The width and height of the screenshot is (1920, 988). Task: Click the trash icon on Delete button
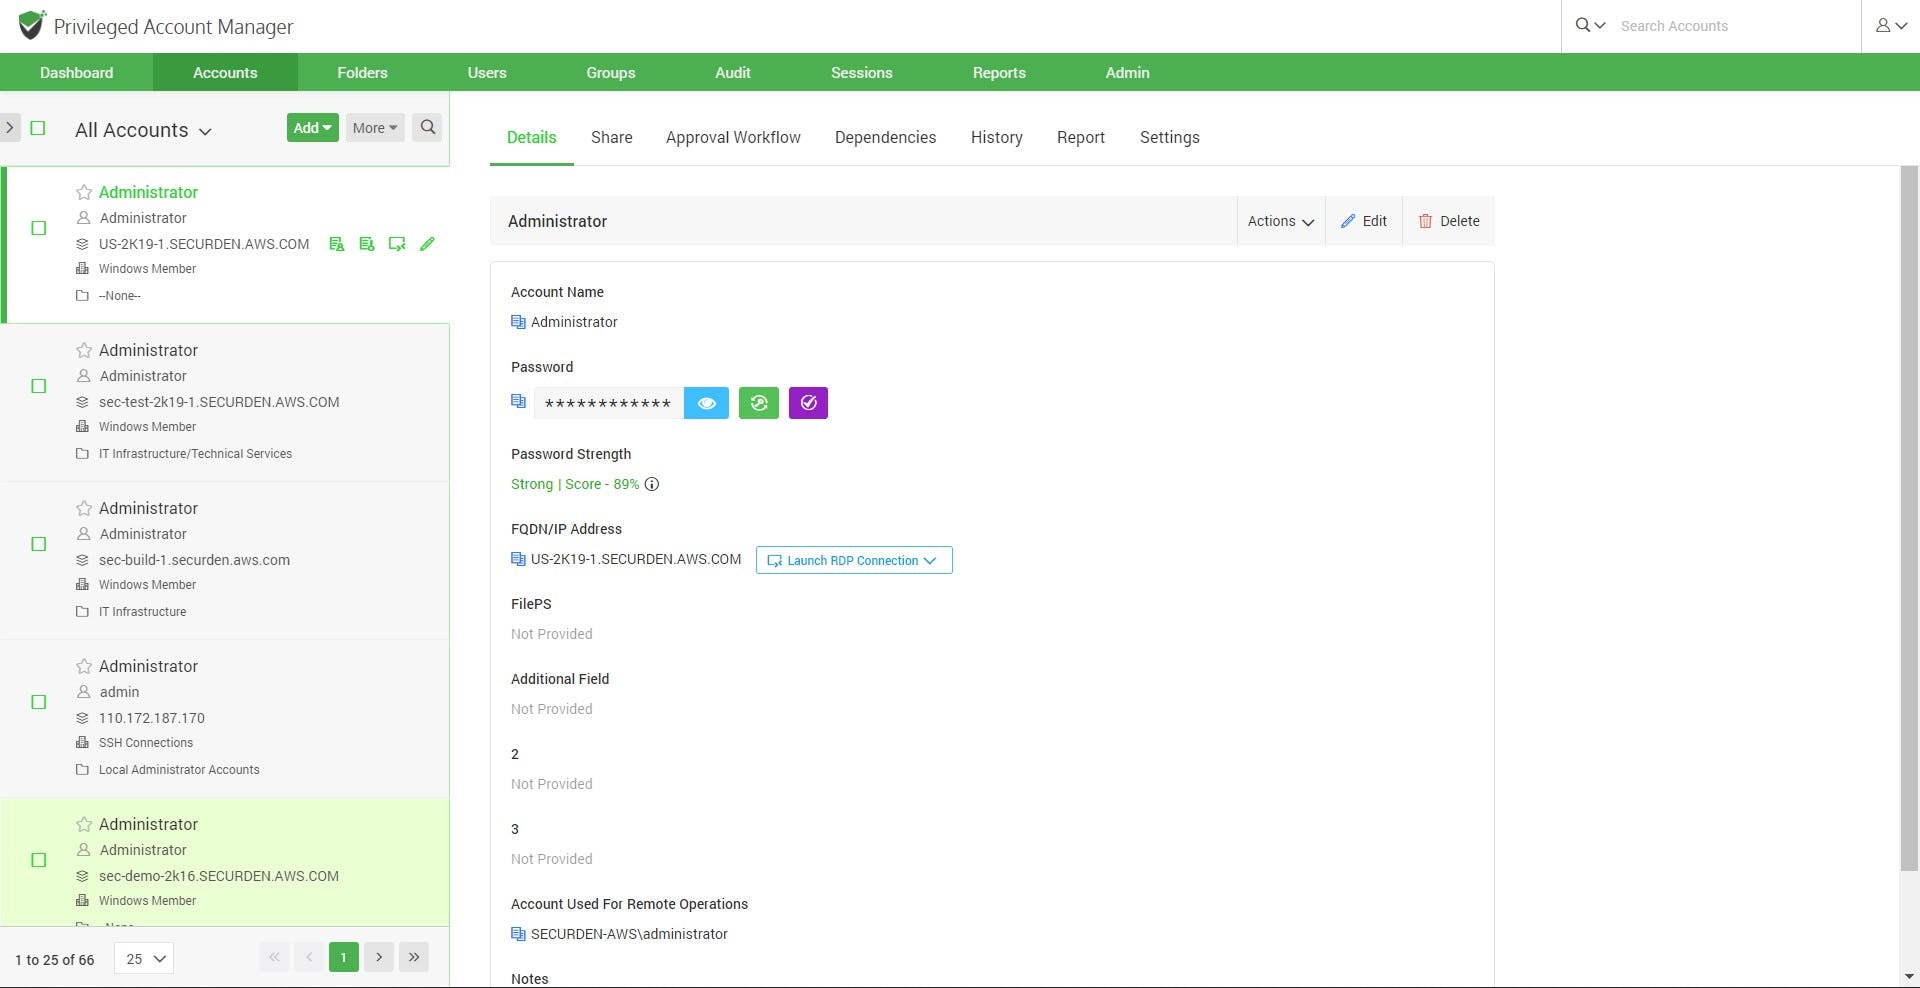[1425, 221]
